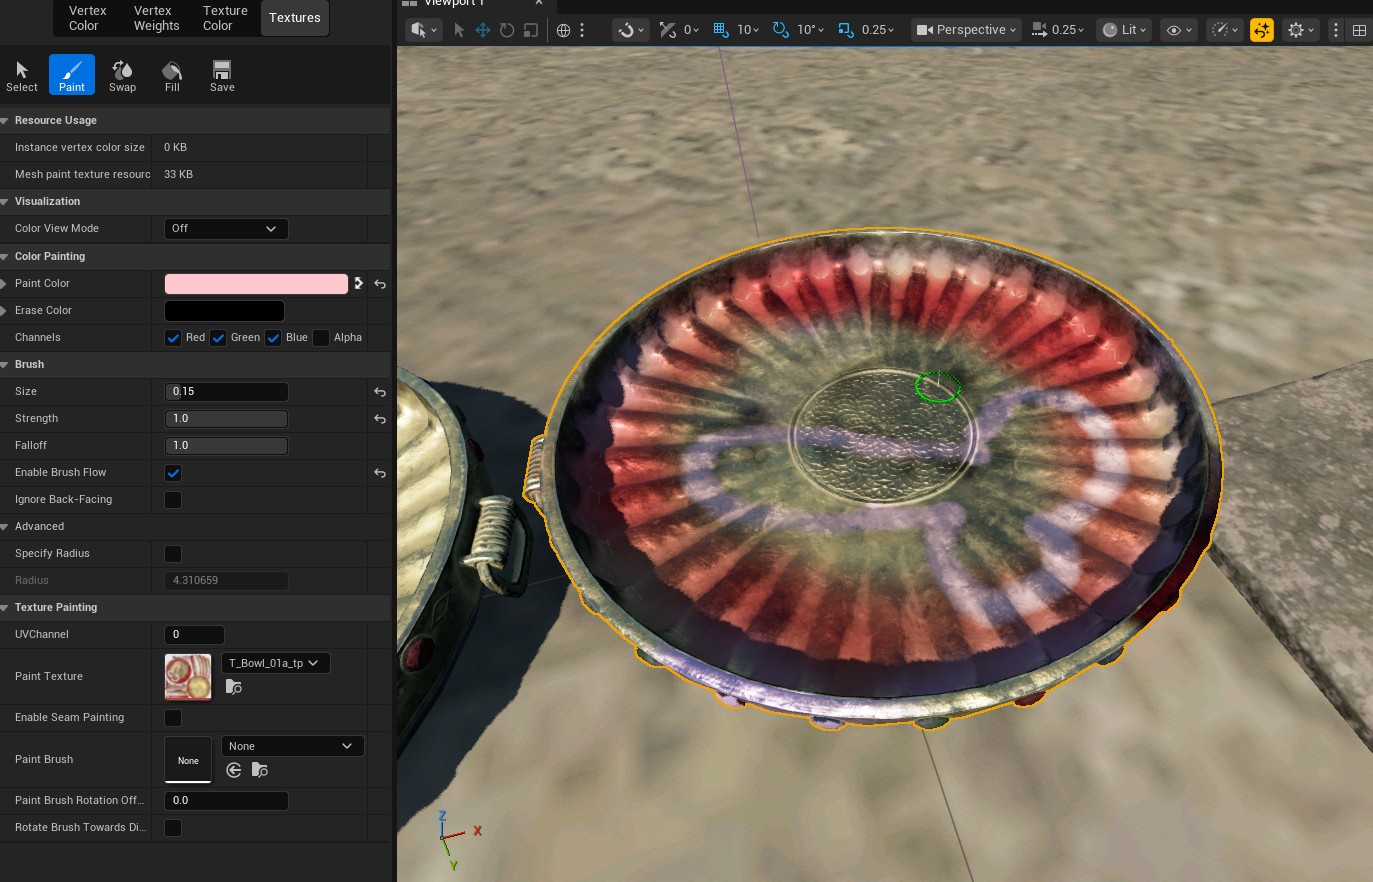Reset brush Strength to default
The image size is (1373, 882).
click(x=380, y=419)
